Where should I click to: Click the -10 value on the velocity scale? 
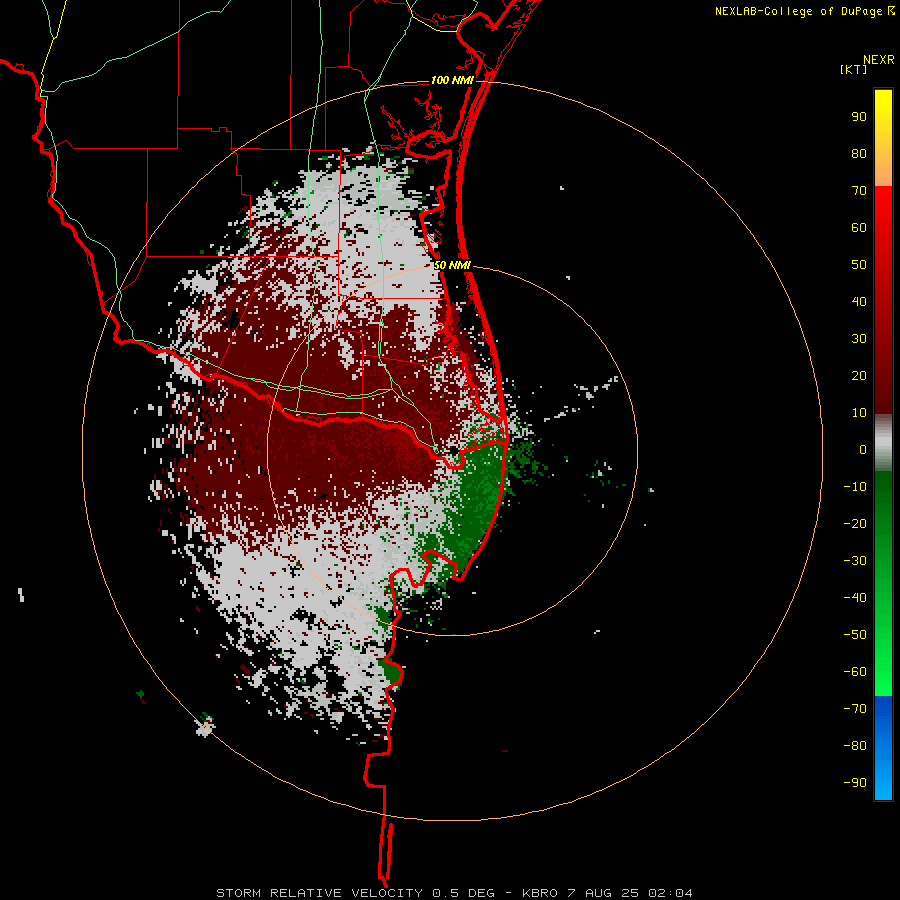tap(855, 487)
